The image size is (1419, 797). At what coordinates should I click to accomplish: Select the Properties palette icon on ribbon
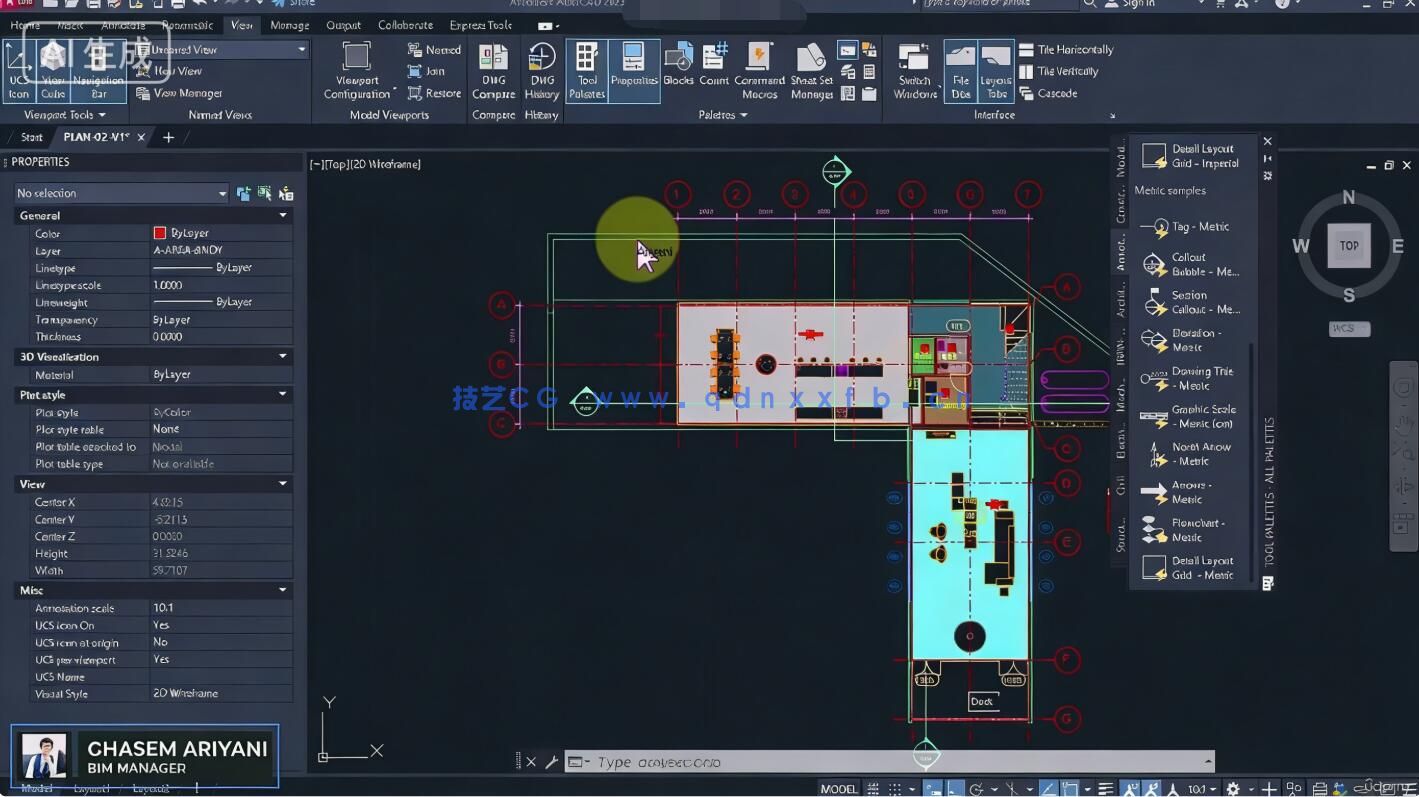tap(633, 62)
